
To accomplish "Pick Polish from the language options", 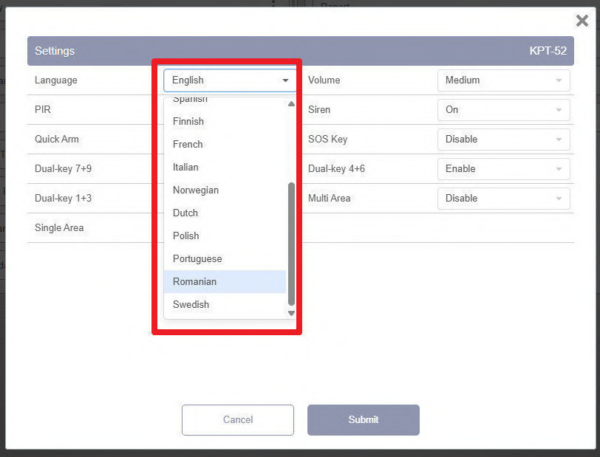I will click(225, 236).
